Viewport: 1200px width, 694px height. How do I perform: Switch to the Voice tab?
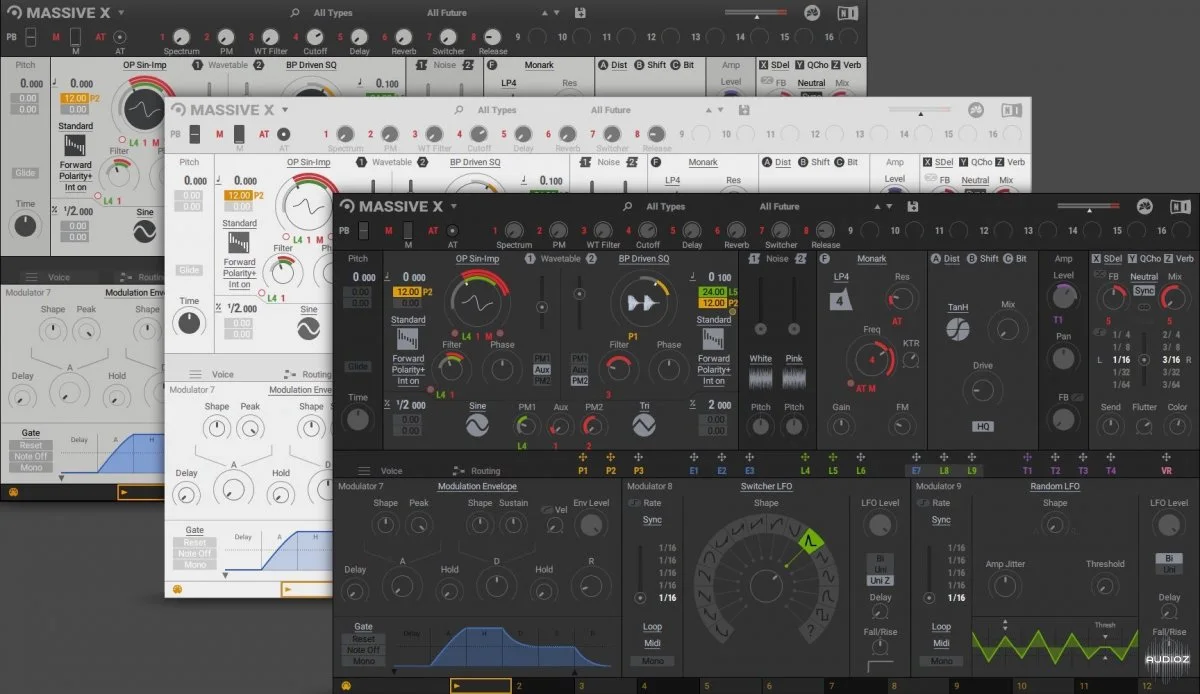click(x=392, y=471)
